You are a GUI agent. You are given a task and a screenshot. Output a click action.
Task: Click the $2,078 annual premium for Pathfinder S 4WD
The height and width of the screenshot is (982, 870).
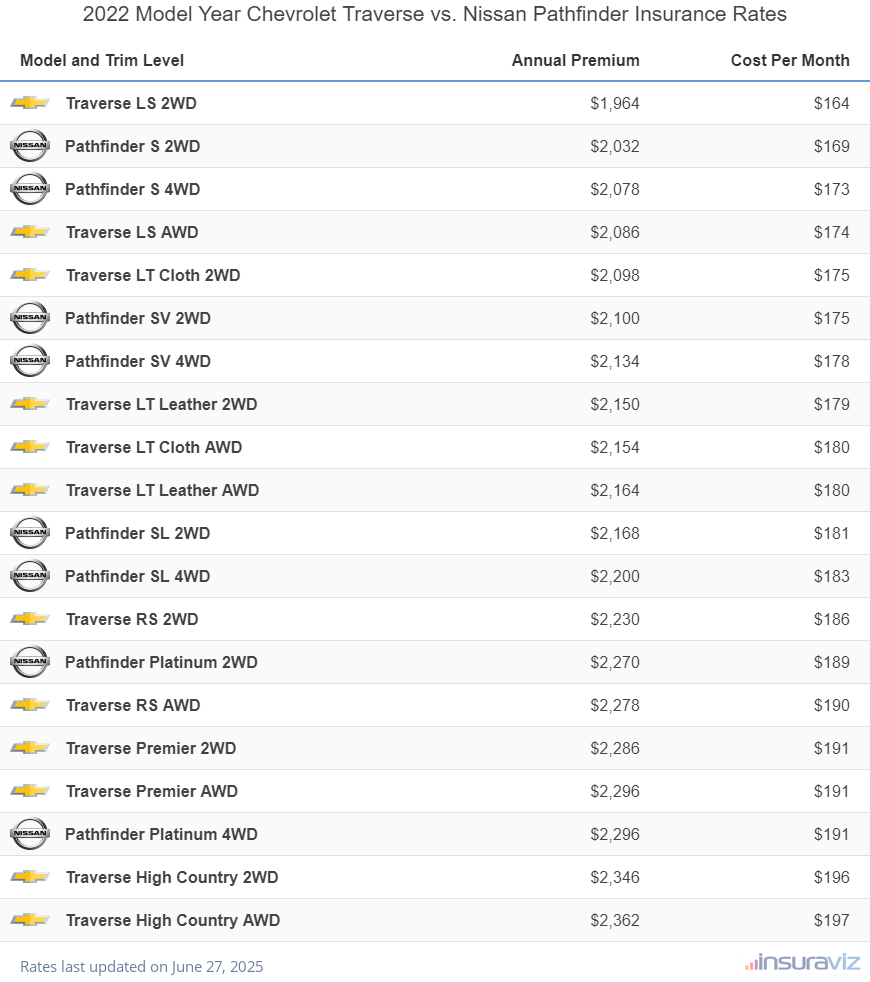click(615, 189)
